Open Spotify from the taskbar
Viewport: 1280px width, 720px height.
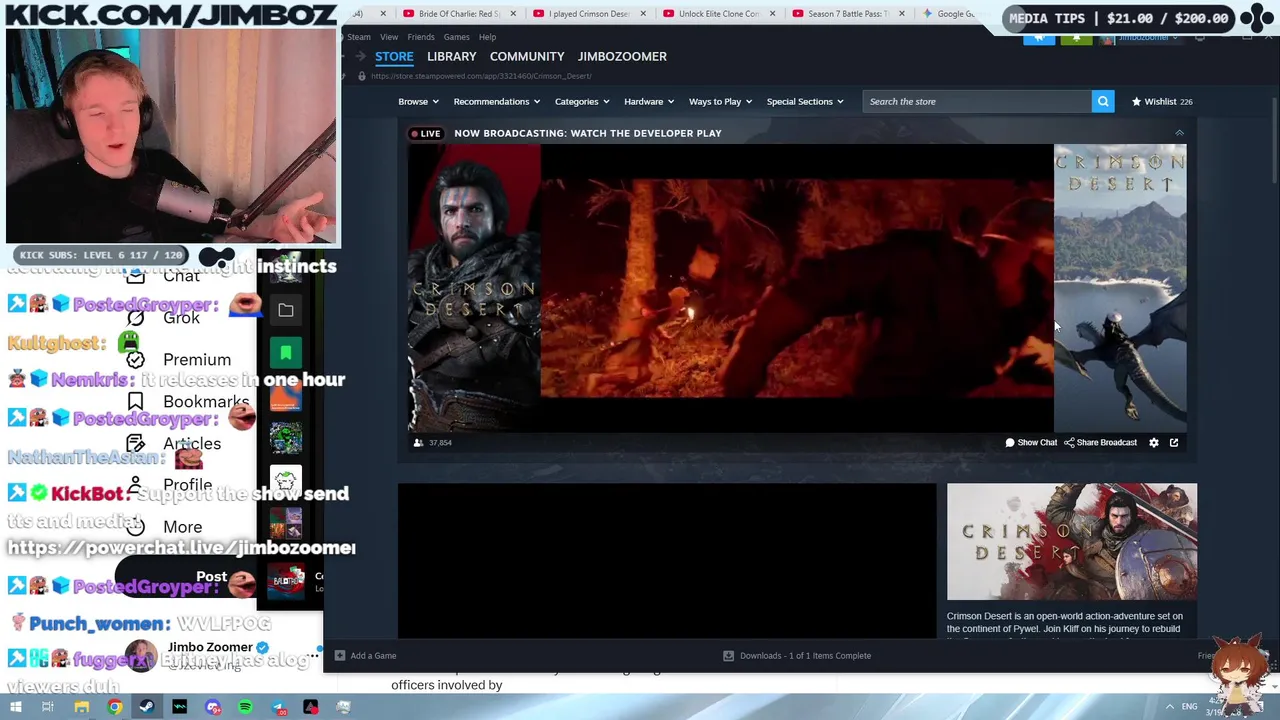[x=245, y=707]
